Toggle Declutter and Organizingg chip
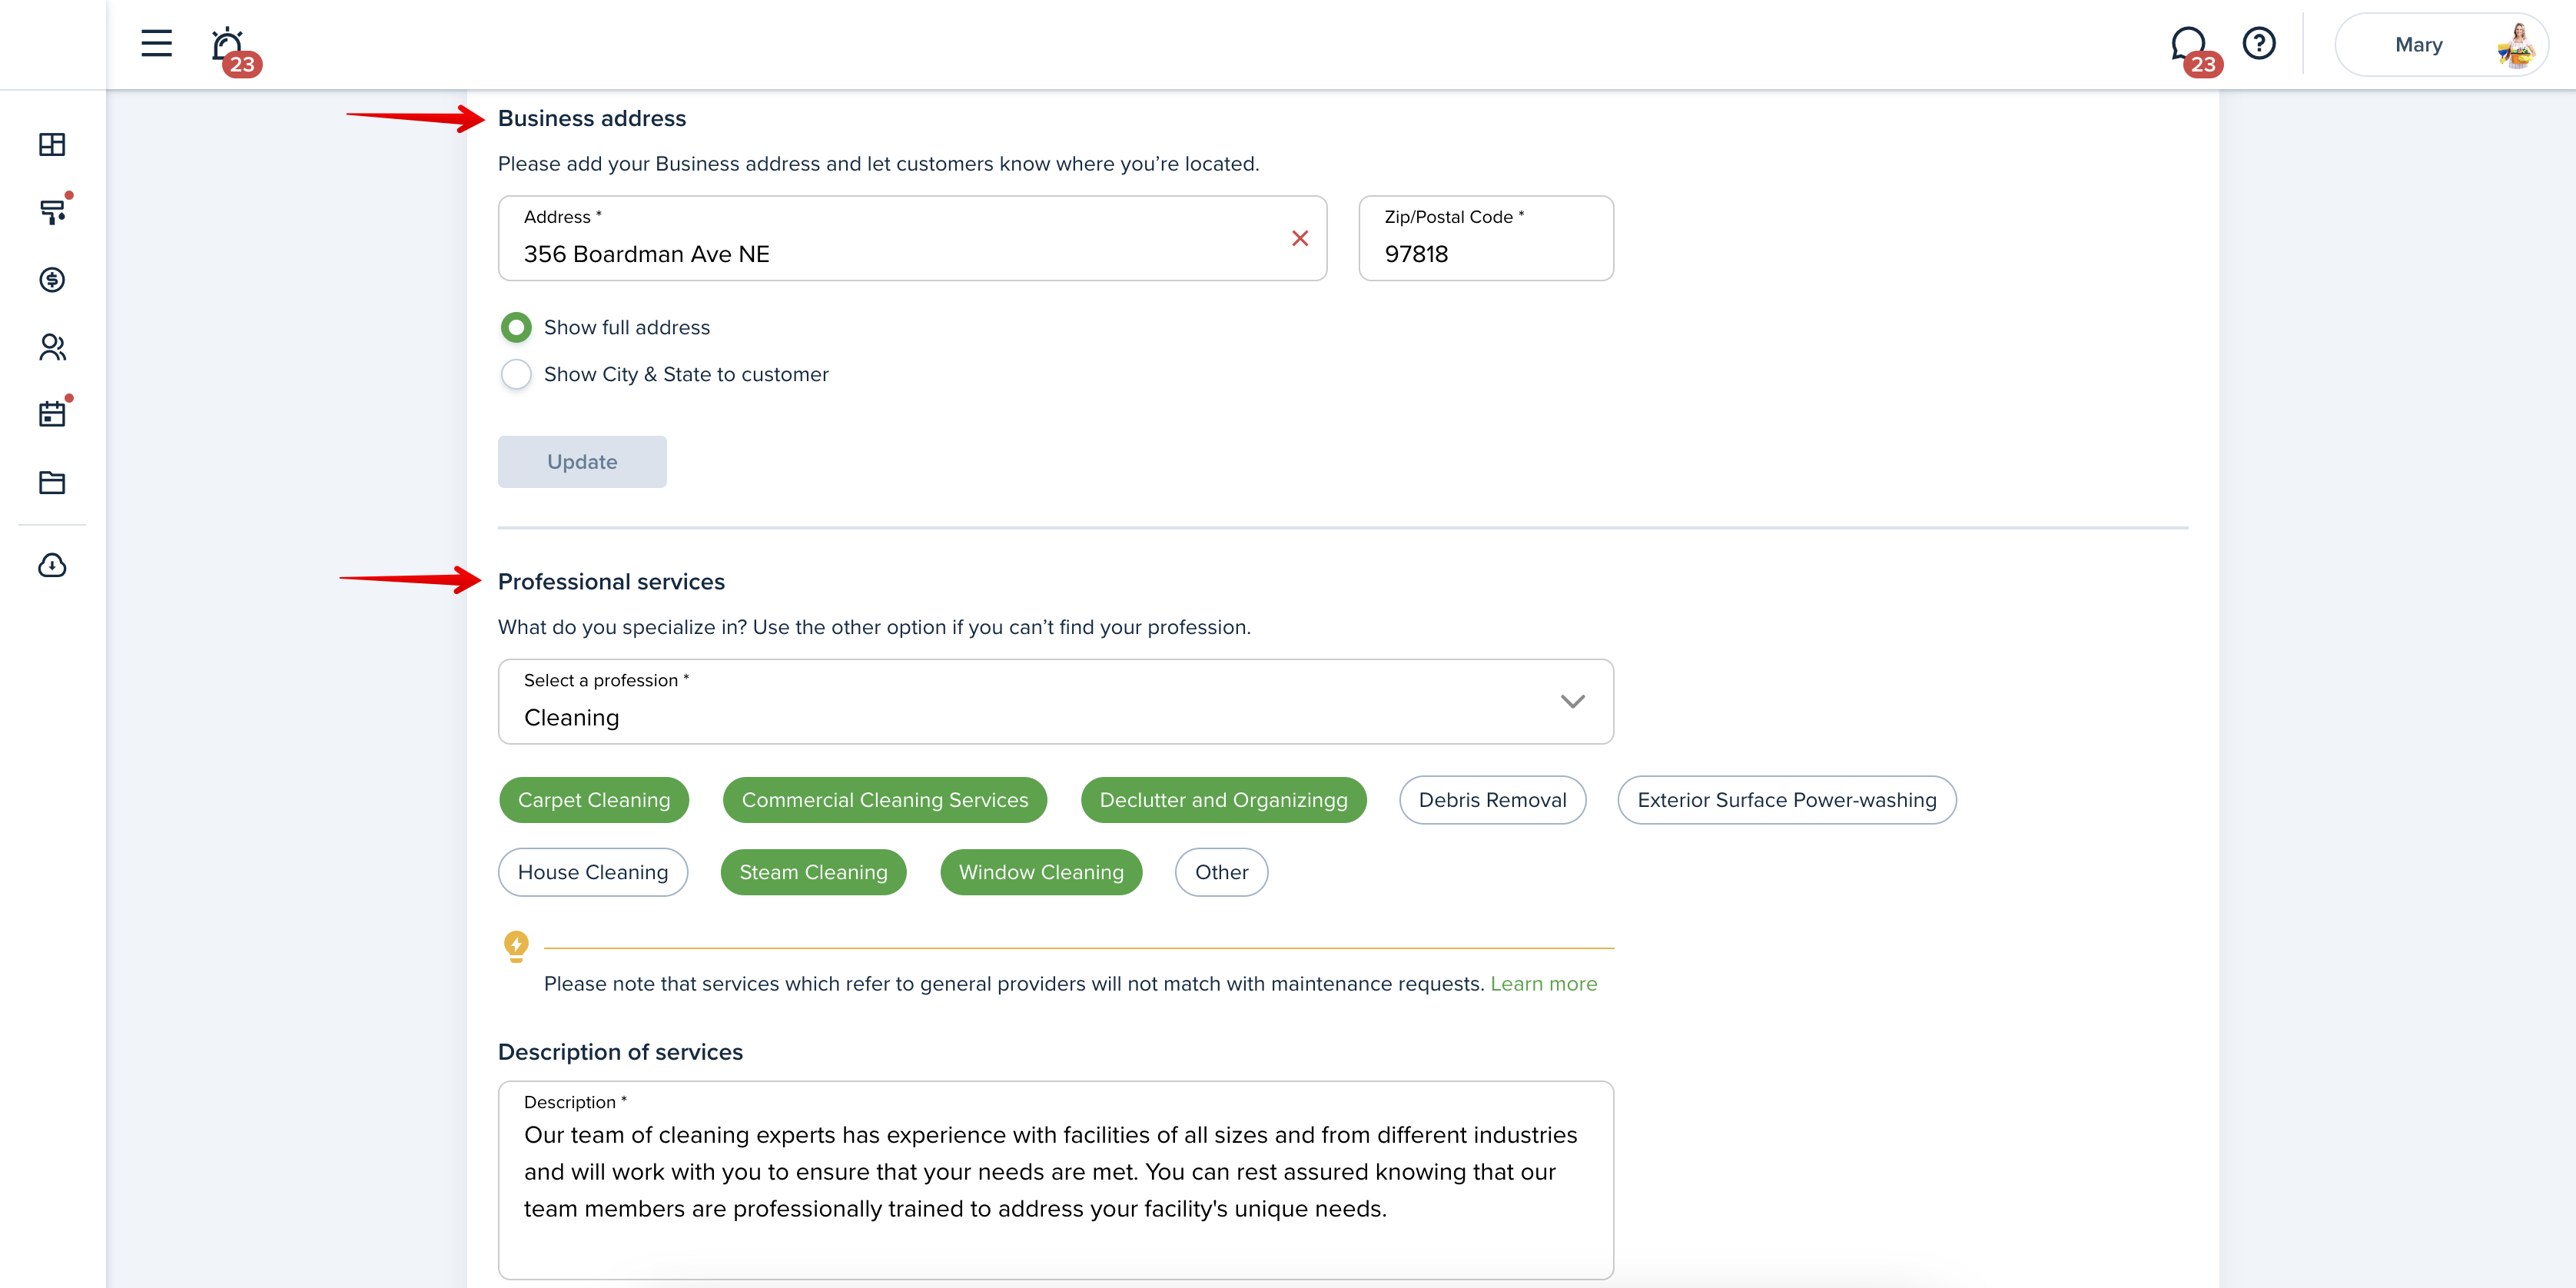 point(1223,800)
